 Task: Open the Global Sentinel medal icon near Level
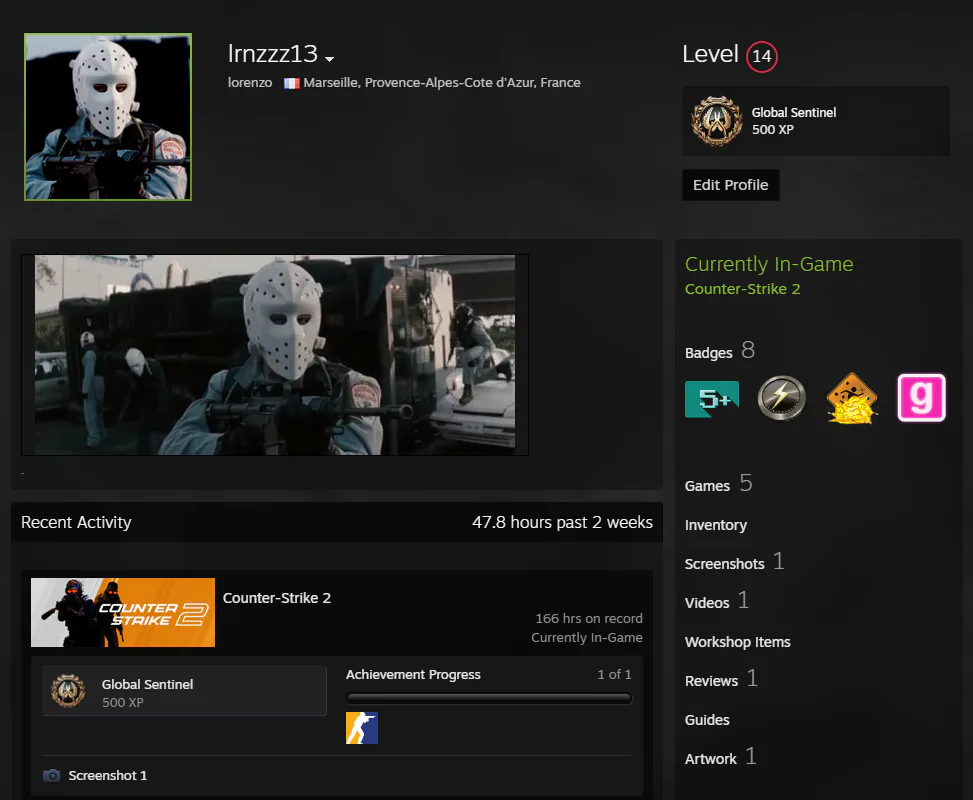pyautogui.click(x=717, y=121)
